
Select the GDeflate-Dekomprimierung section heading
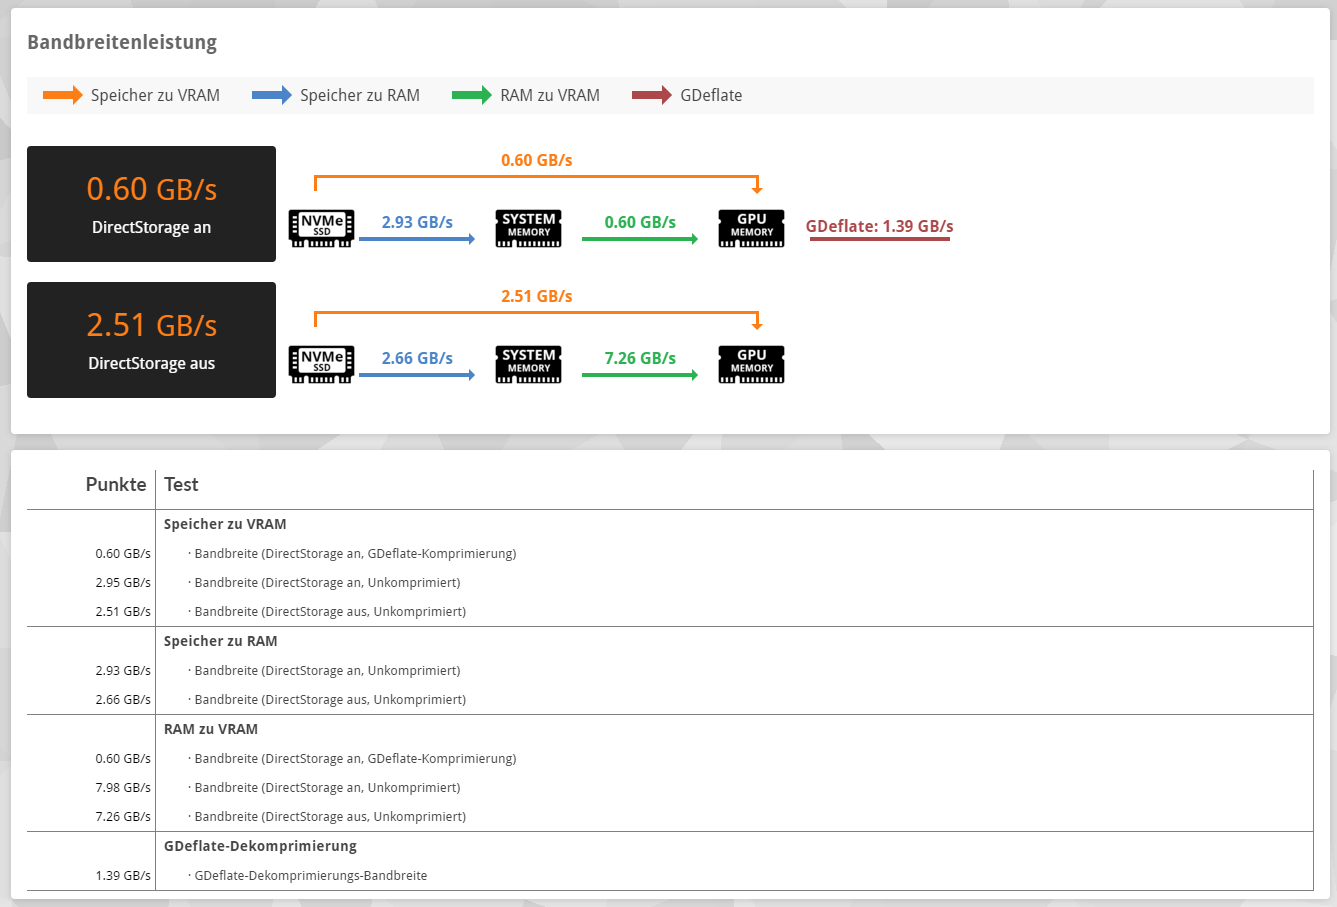pos(260,846)
